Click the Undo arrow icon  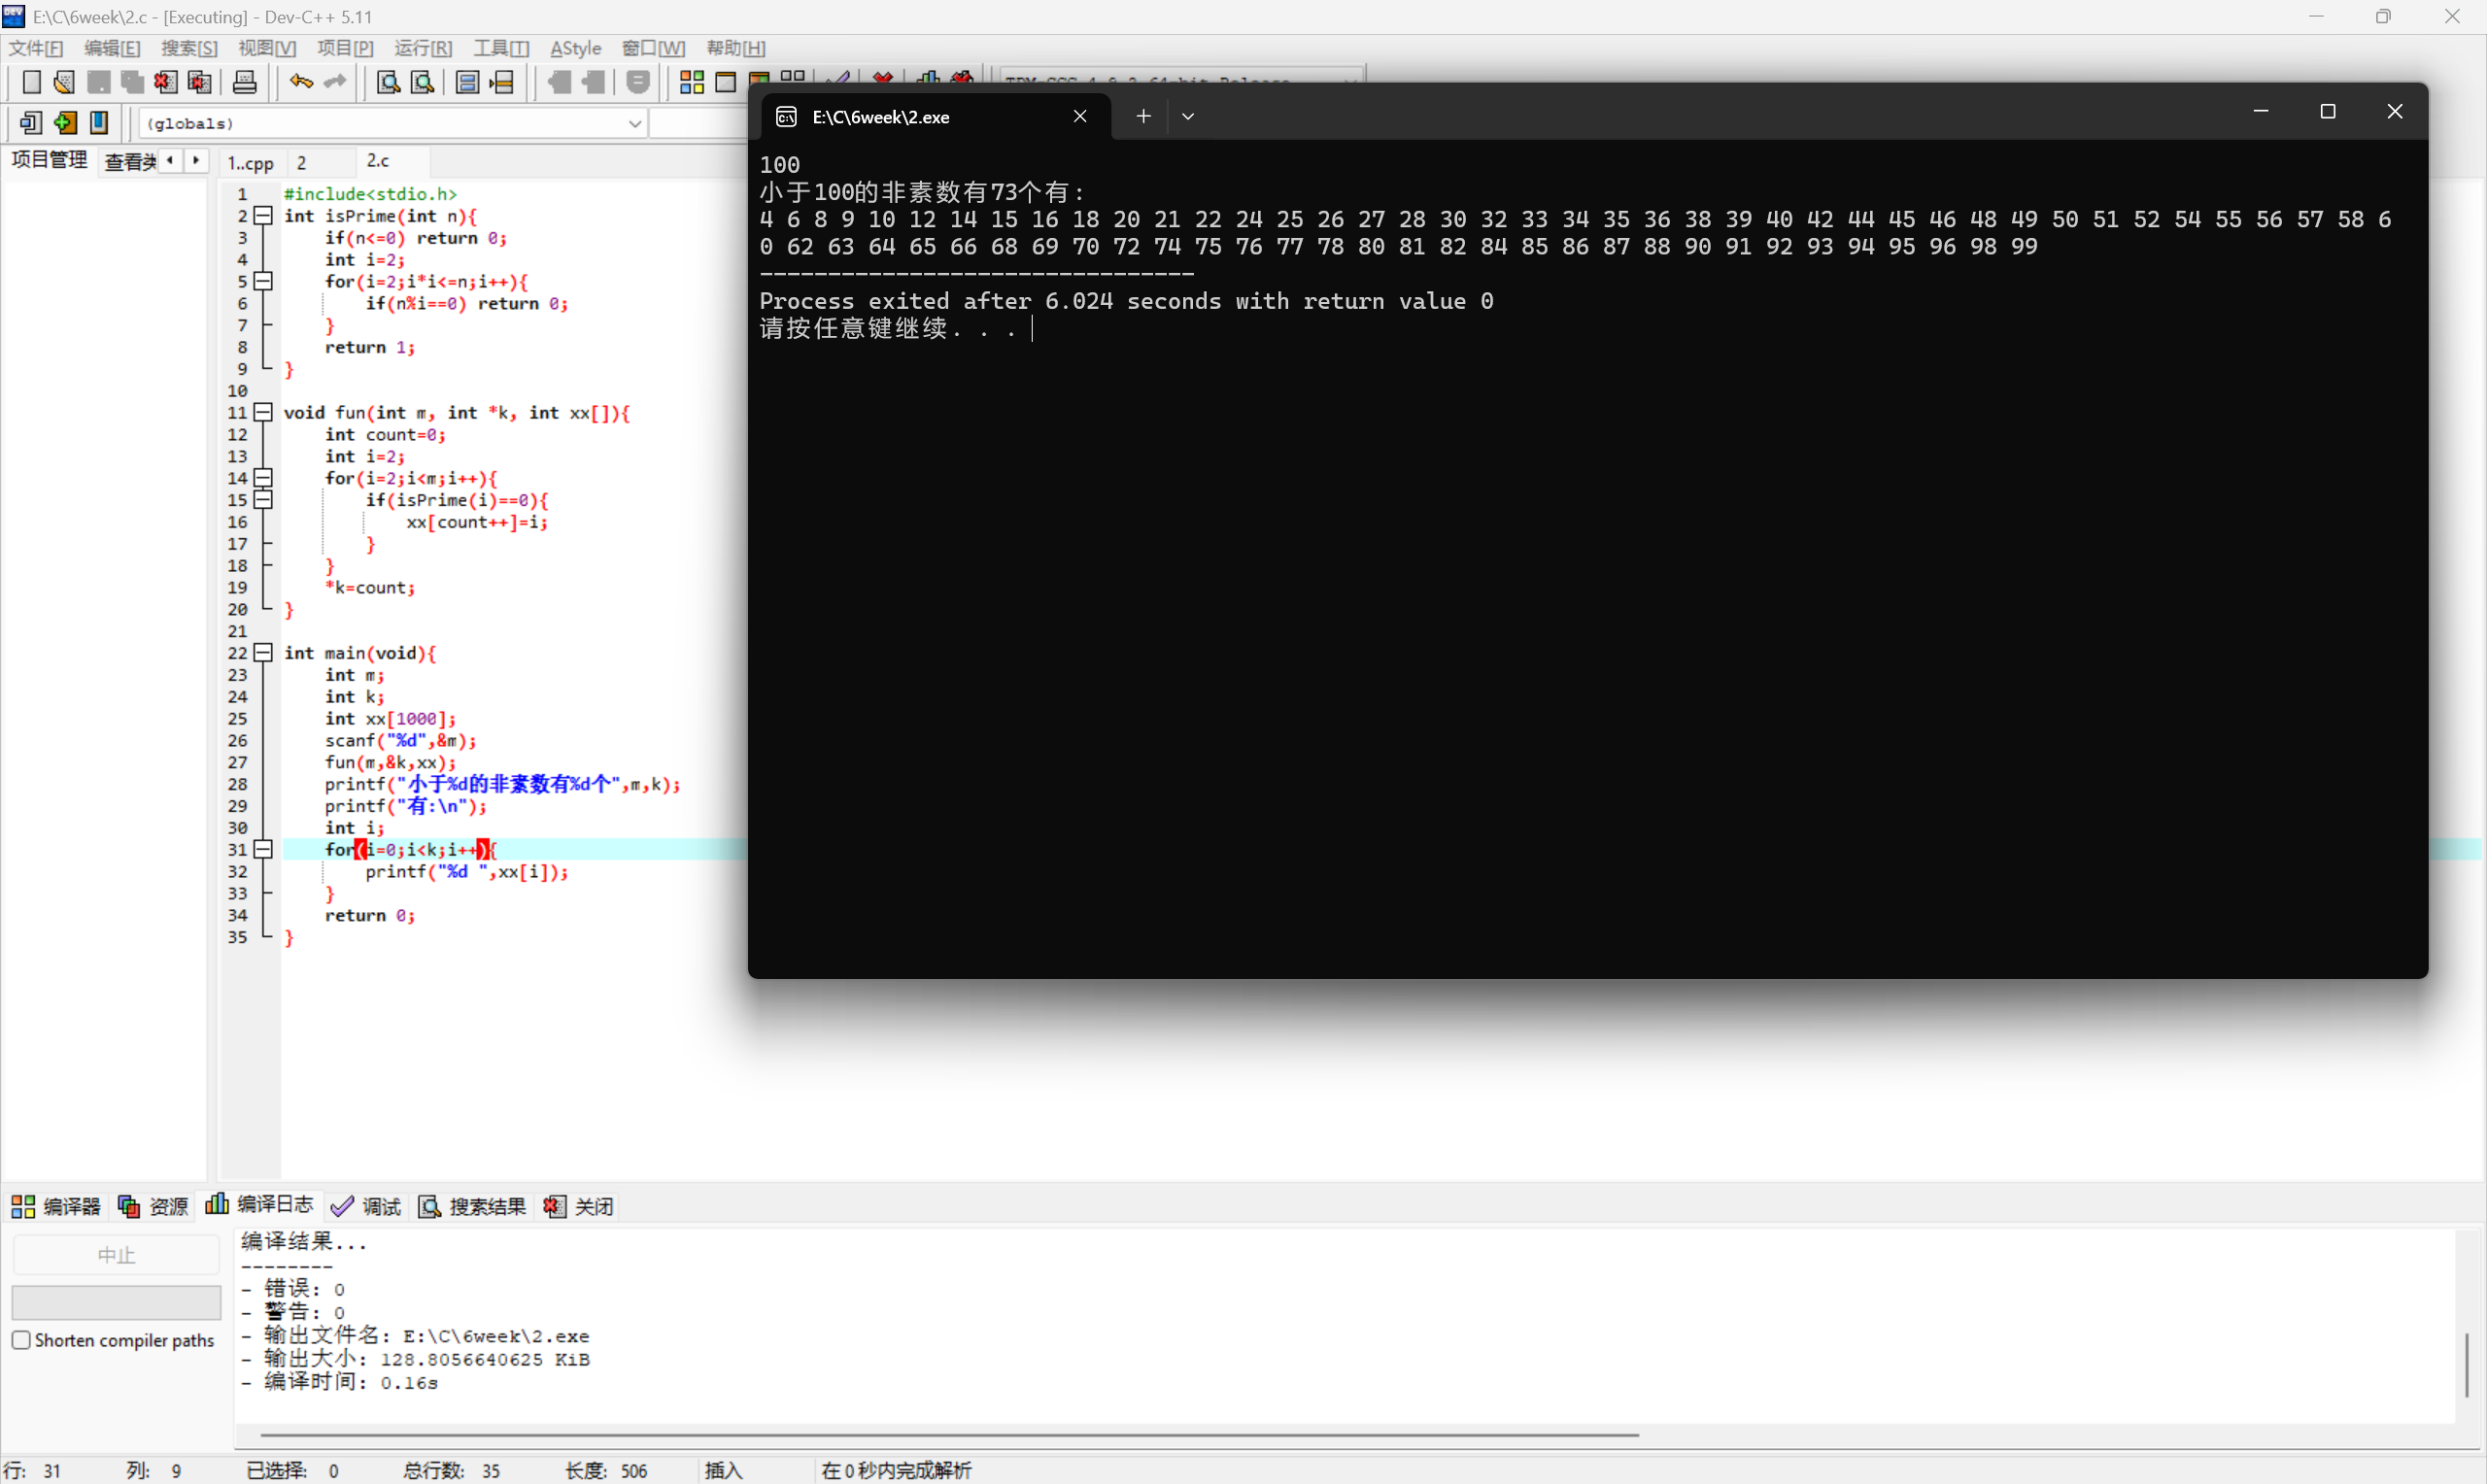pos(300,82)
